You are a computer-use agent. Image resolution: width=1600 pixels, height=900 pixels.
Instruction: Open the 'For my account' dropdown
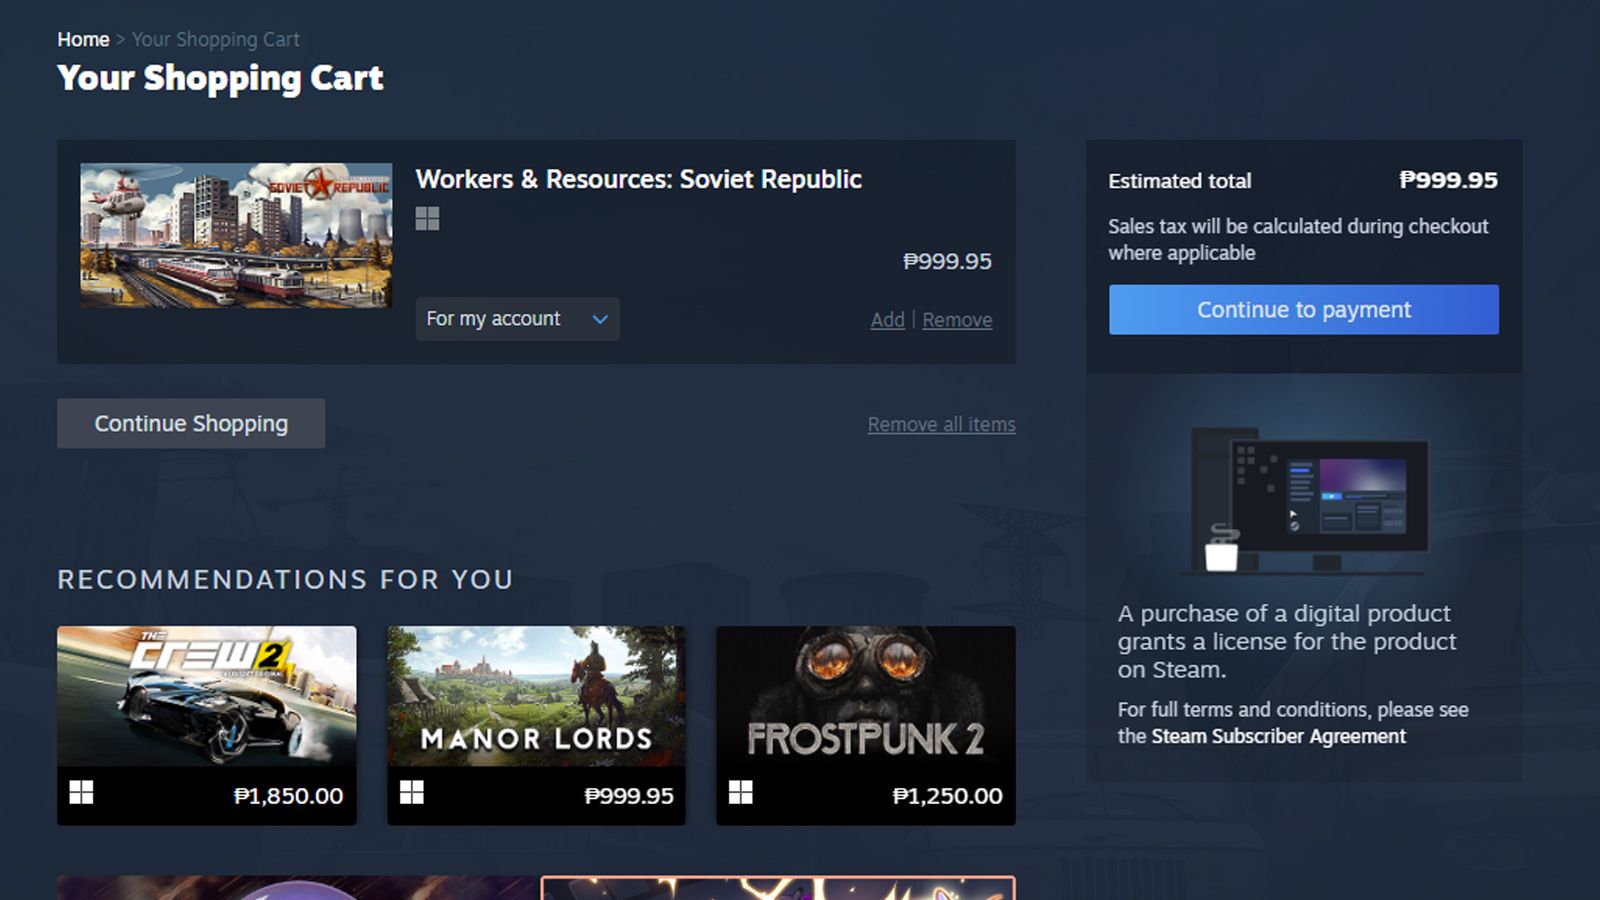[x=517, y=319]
